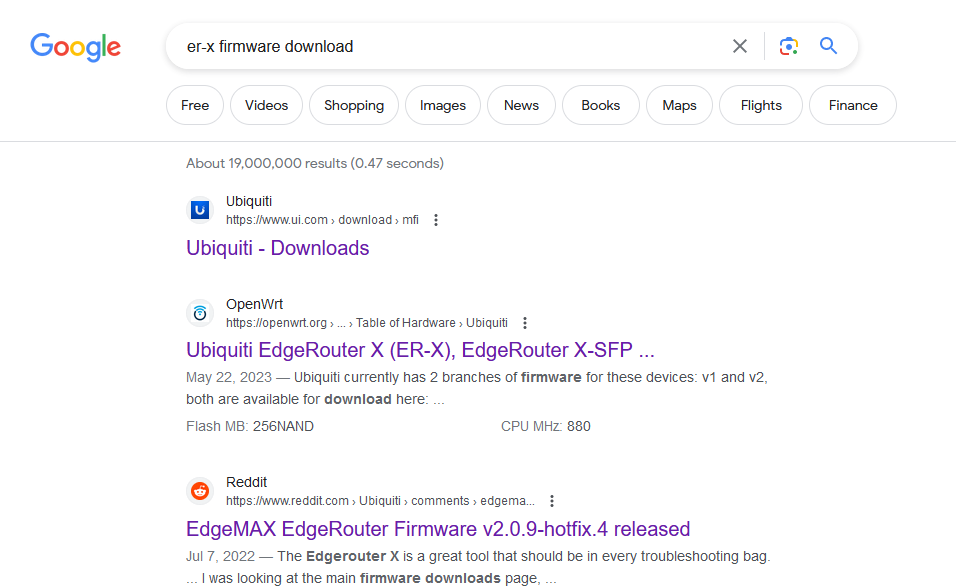Click the Reddit site favicon
Image resolution: width=956 pixels, height=588 pixels.
point(200,491)
